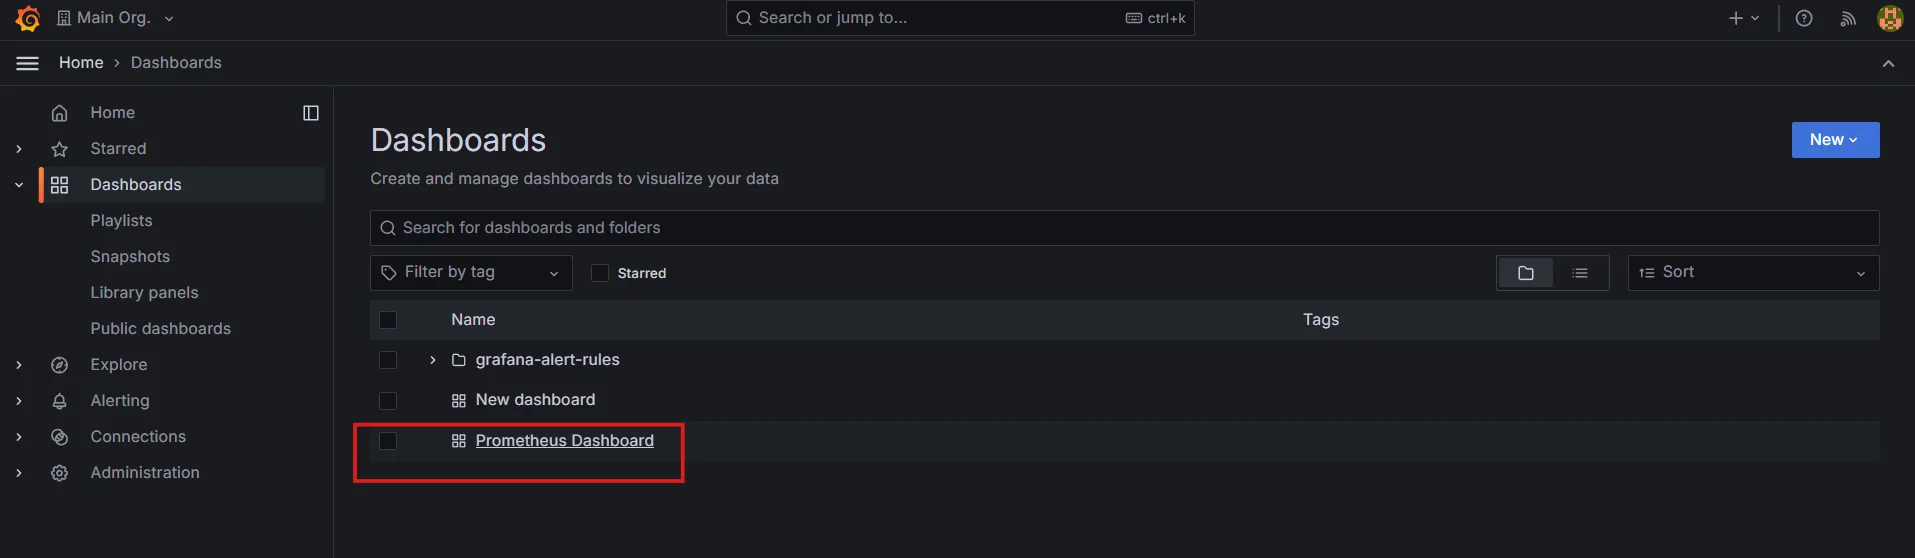This screenshot has height=558, width=1915.
Task: Tick the New dashboard row checkbox
Action: pos(388,401)
